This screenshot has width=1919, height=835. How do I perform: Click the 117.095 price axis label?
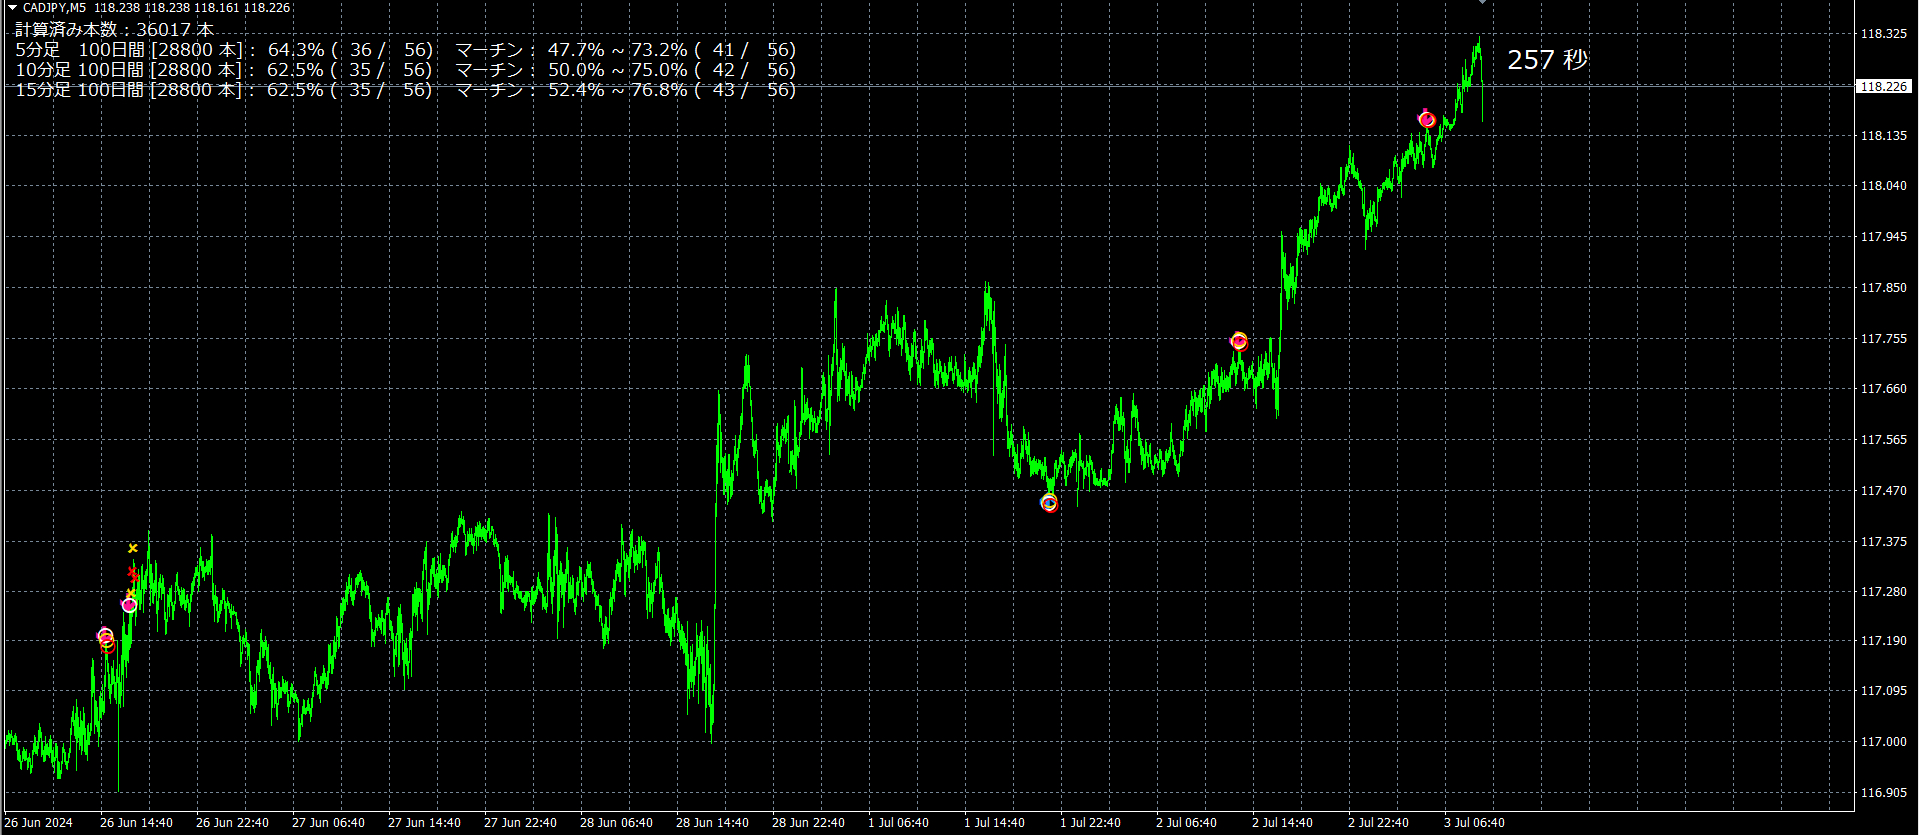point(1883,690)
